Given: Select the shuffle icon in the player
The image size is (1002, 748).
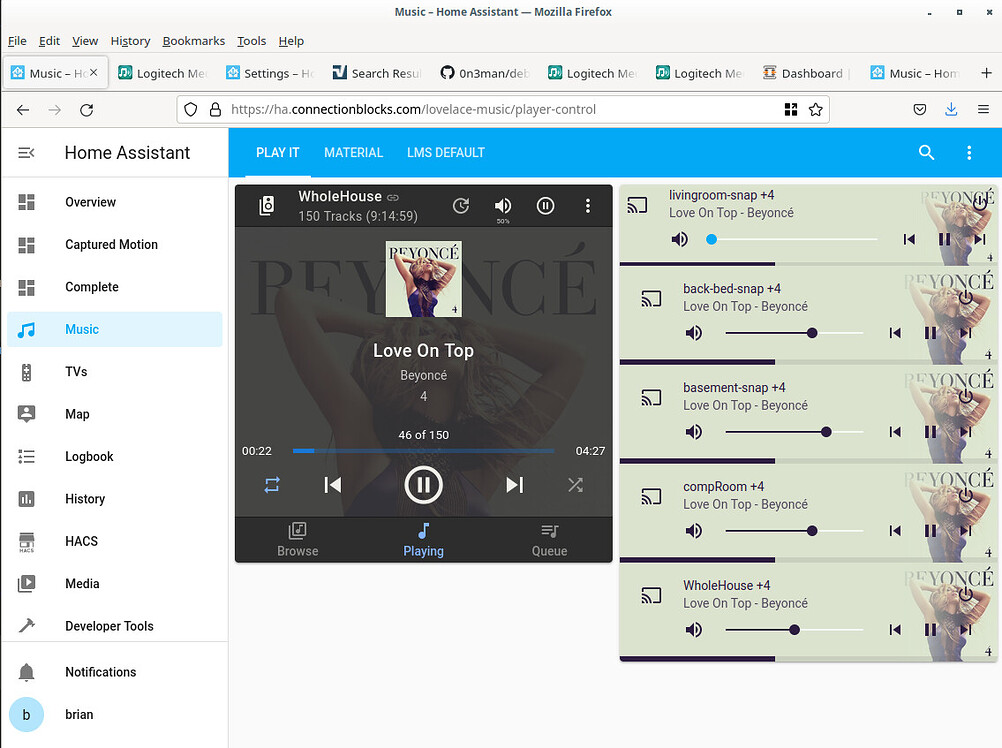Looking at the screenshot, I should (x=575, y=485).
